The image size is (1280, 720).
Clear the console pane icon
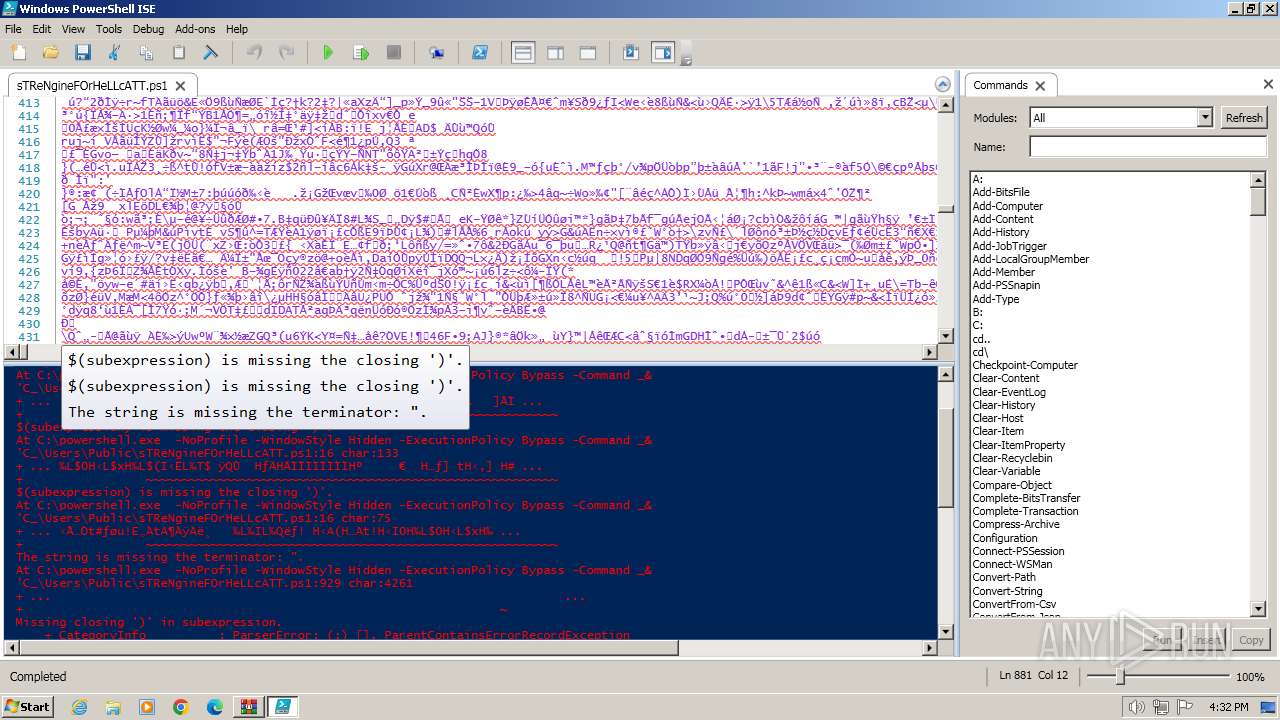click(x=211, y=52)
